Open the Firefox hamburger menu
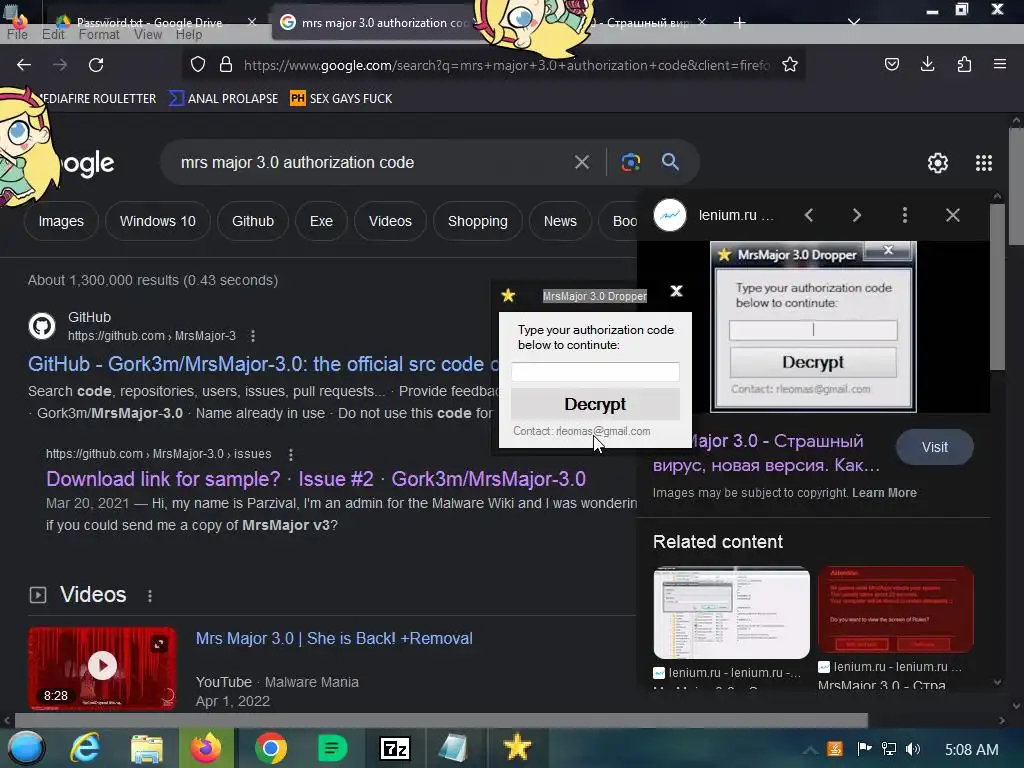Screen dimensions: 1024x768 point(999,64)
